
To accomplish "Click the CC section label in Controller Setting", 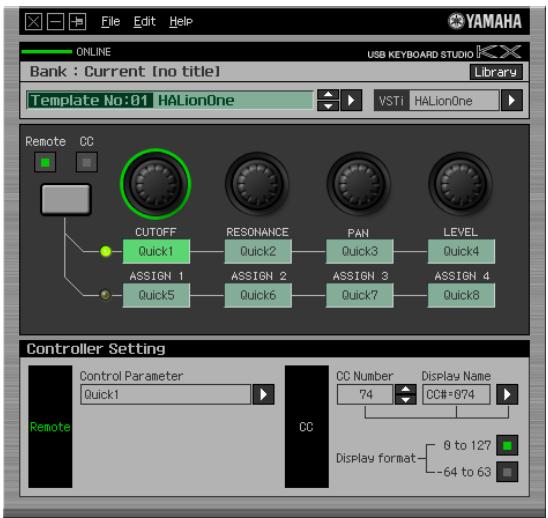I will 307,427.
